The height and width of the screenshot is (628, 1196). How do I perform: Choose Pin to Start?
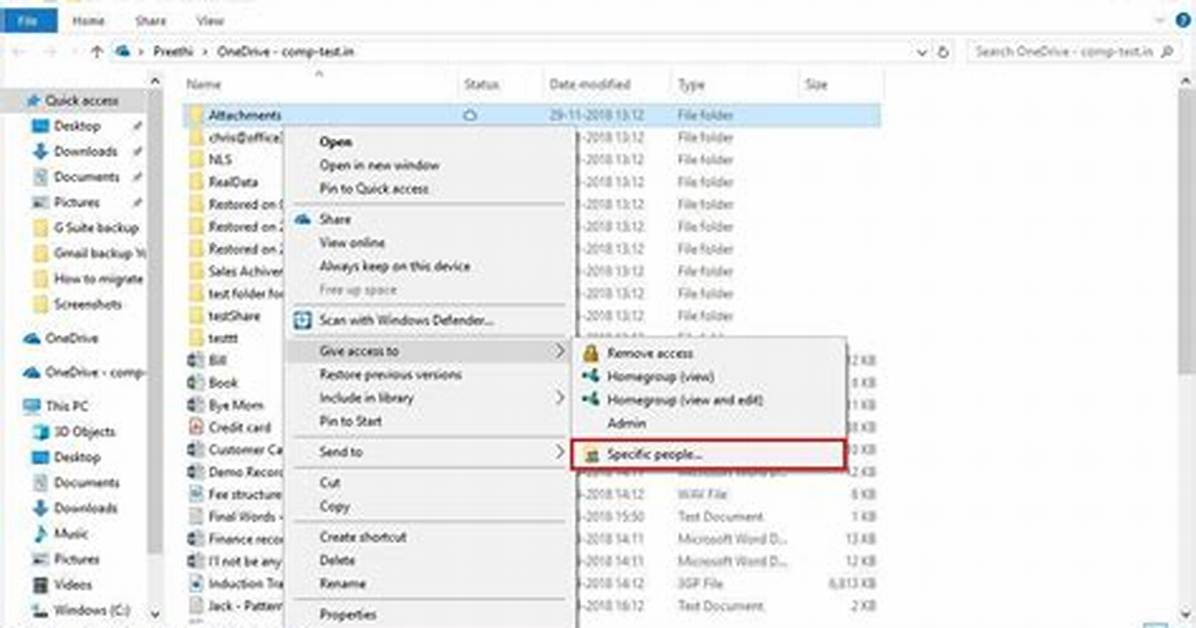point(350,421)
